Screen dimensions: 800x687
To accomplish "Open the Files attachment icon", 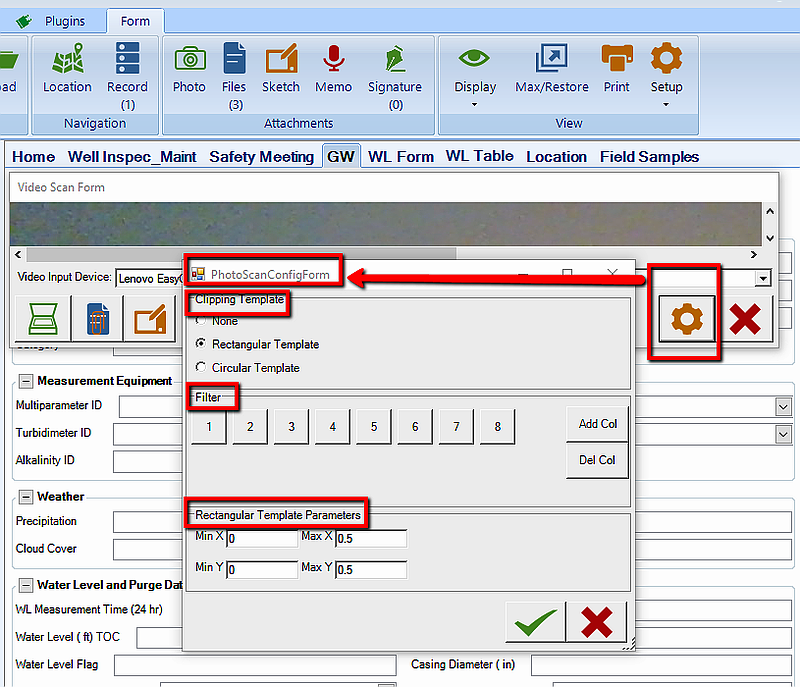I will pyautogui.click(x=234, y=60).
